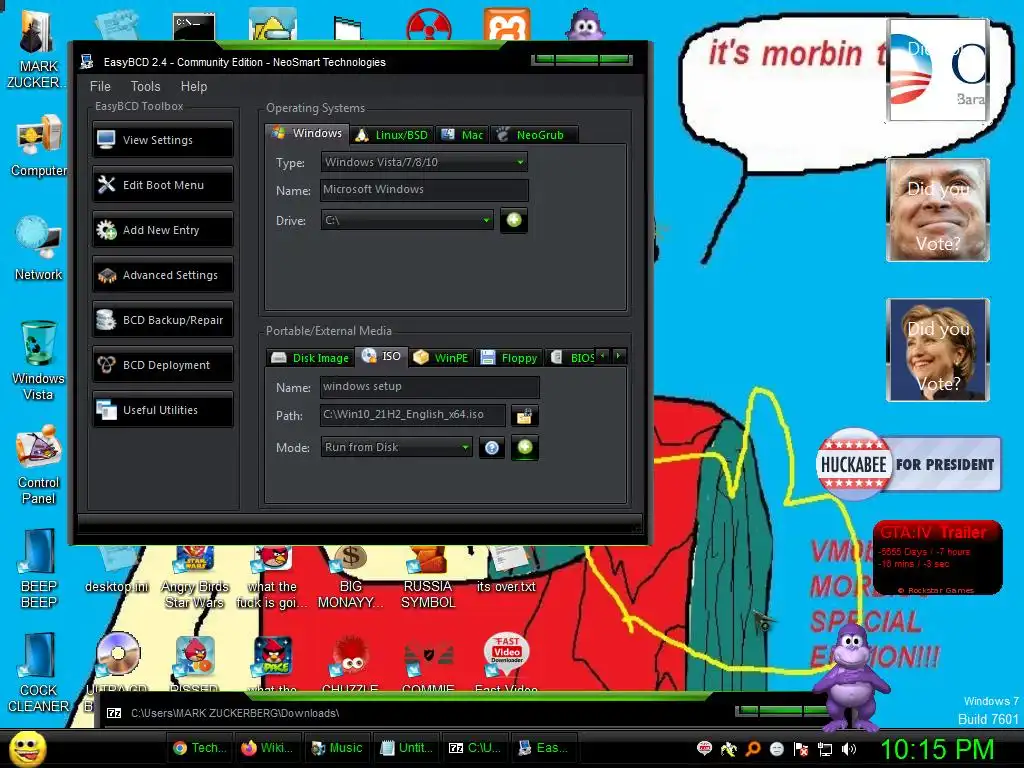
Task: Open the File menu
Action: (x=100, y=86)
